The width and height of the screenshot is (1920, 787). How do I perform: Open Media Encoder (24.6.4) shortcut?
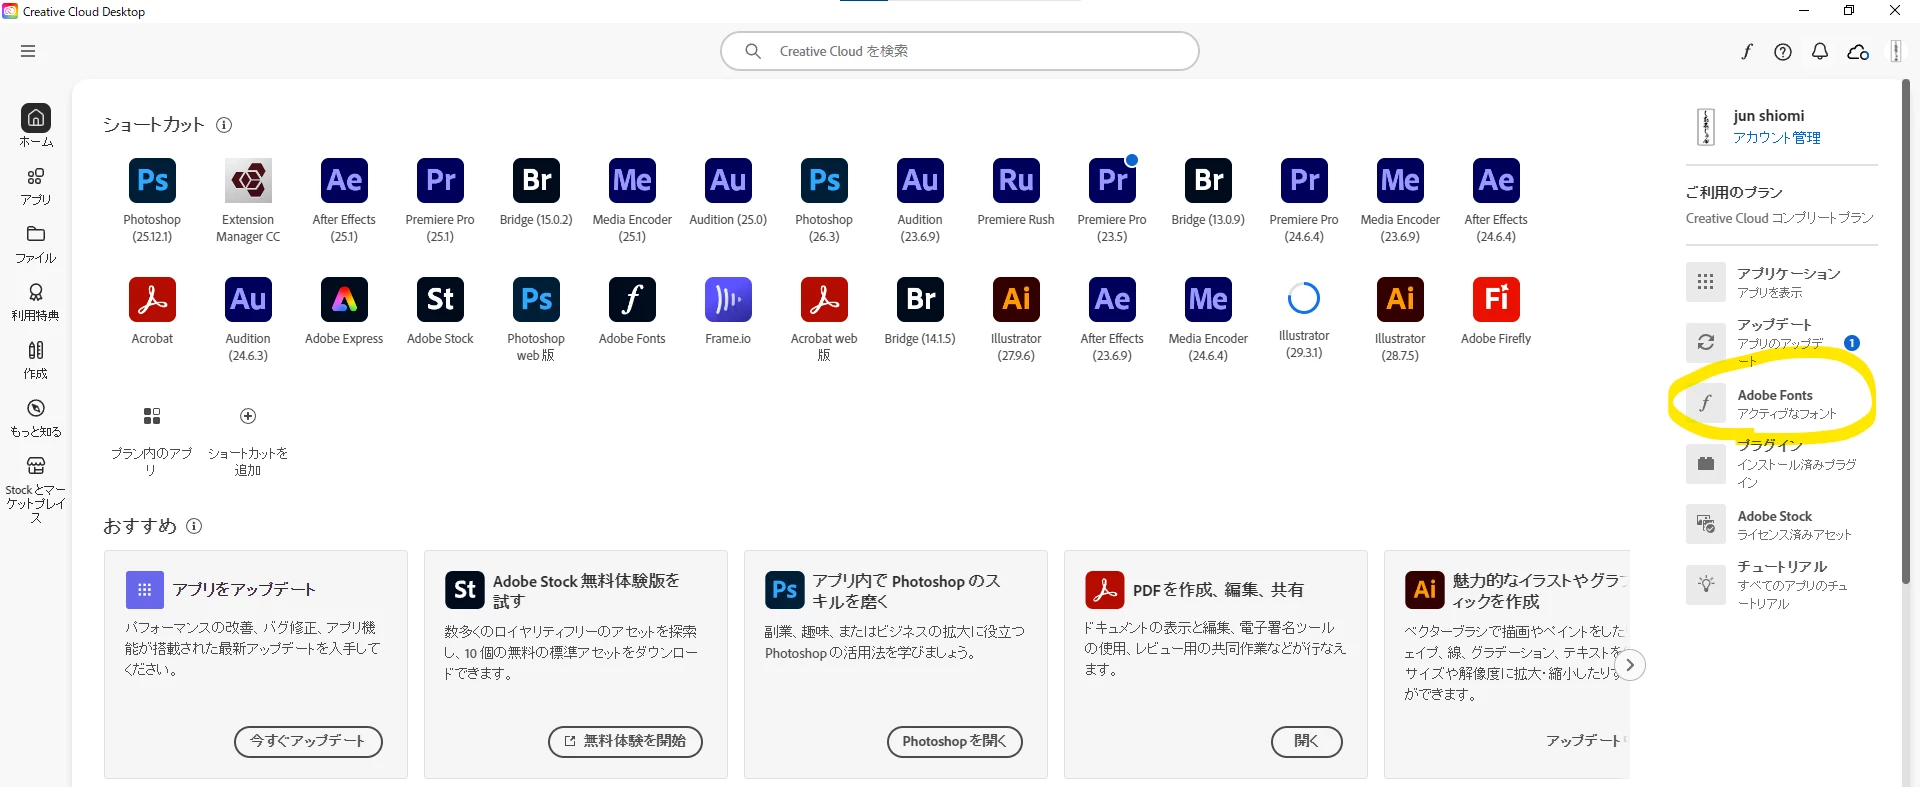1208,300
